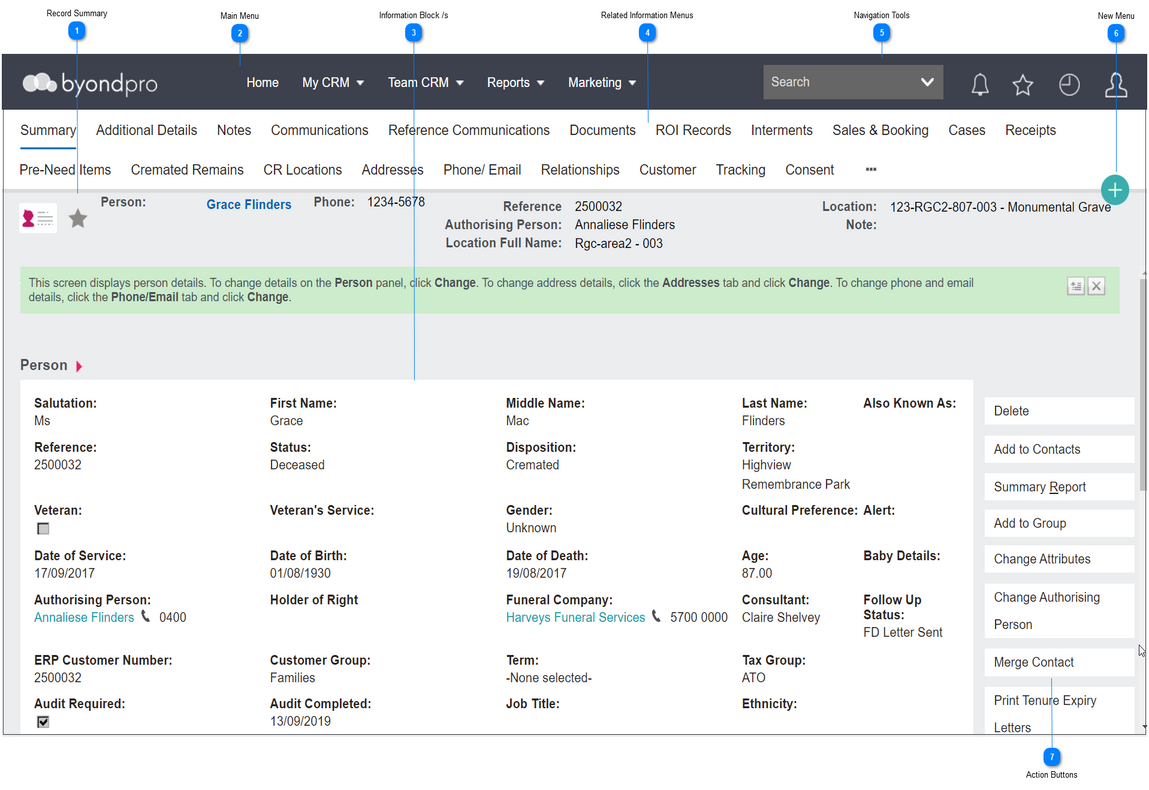The image size is (1149, 790).
Task: Toggle favourite star beside Person record
Action: click(78, 218)
